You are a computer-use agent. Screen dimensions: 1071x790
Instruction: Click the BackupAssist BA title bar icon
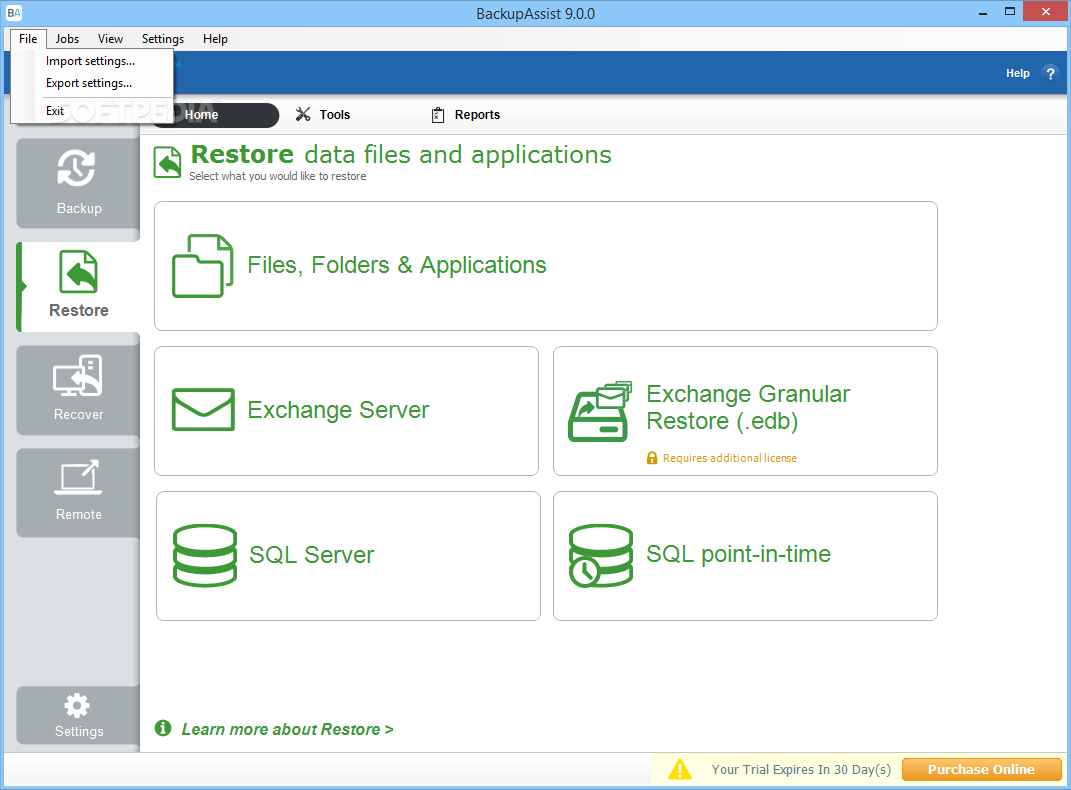pyautogui.click(x=14, y=13)
